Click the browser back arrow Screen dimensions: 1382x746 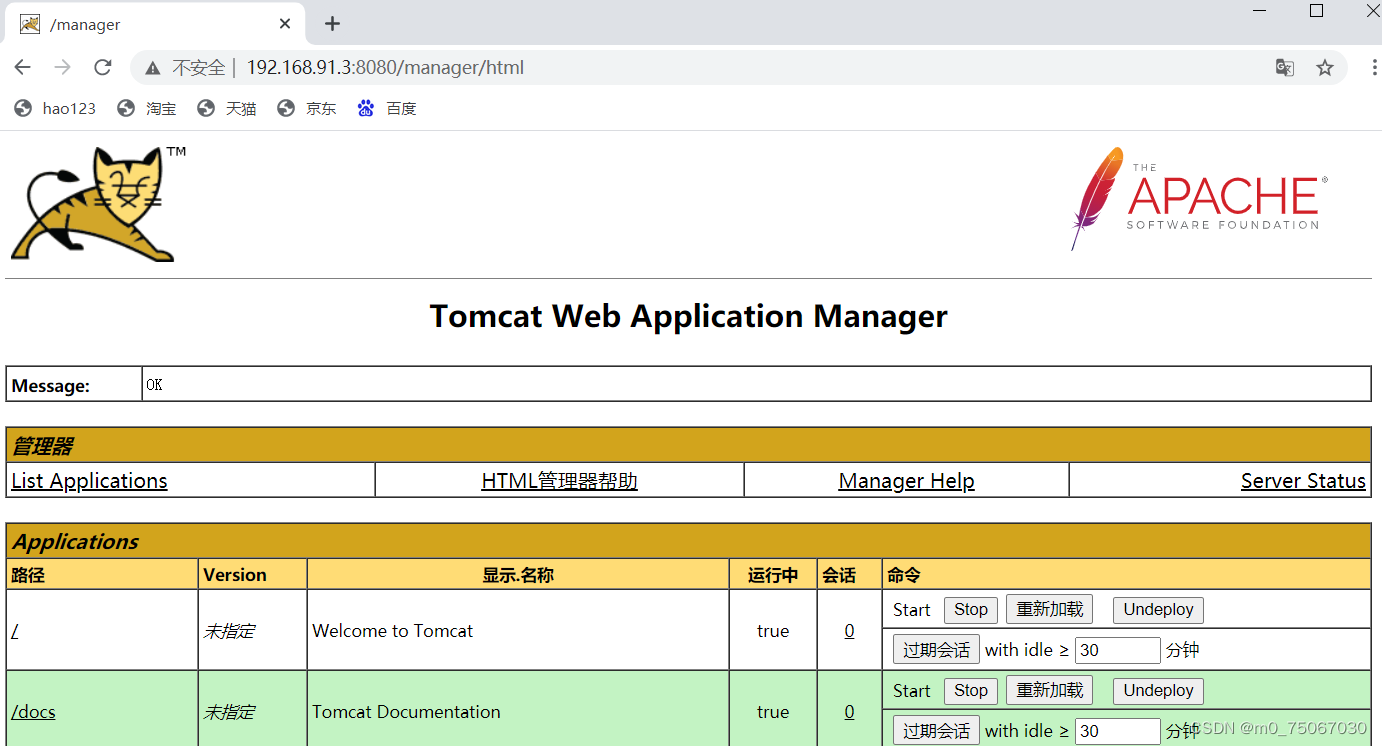pos(23,67)
